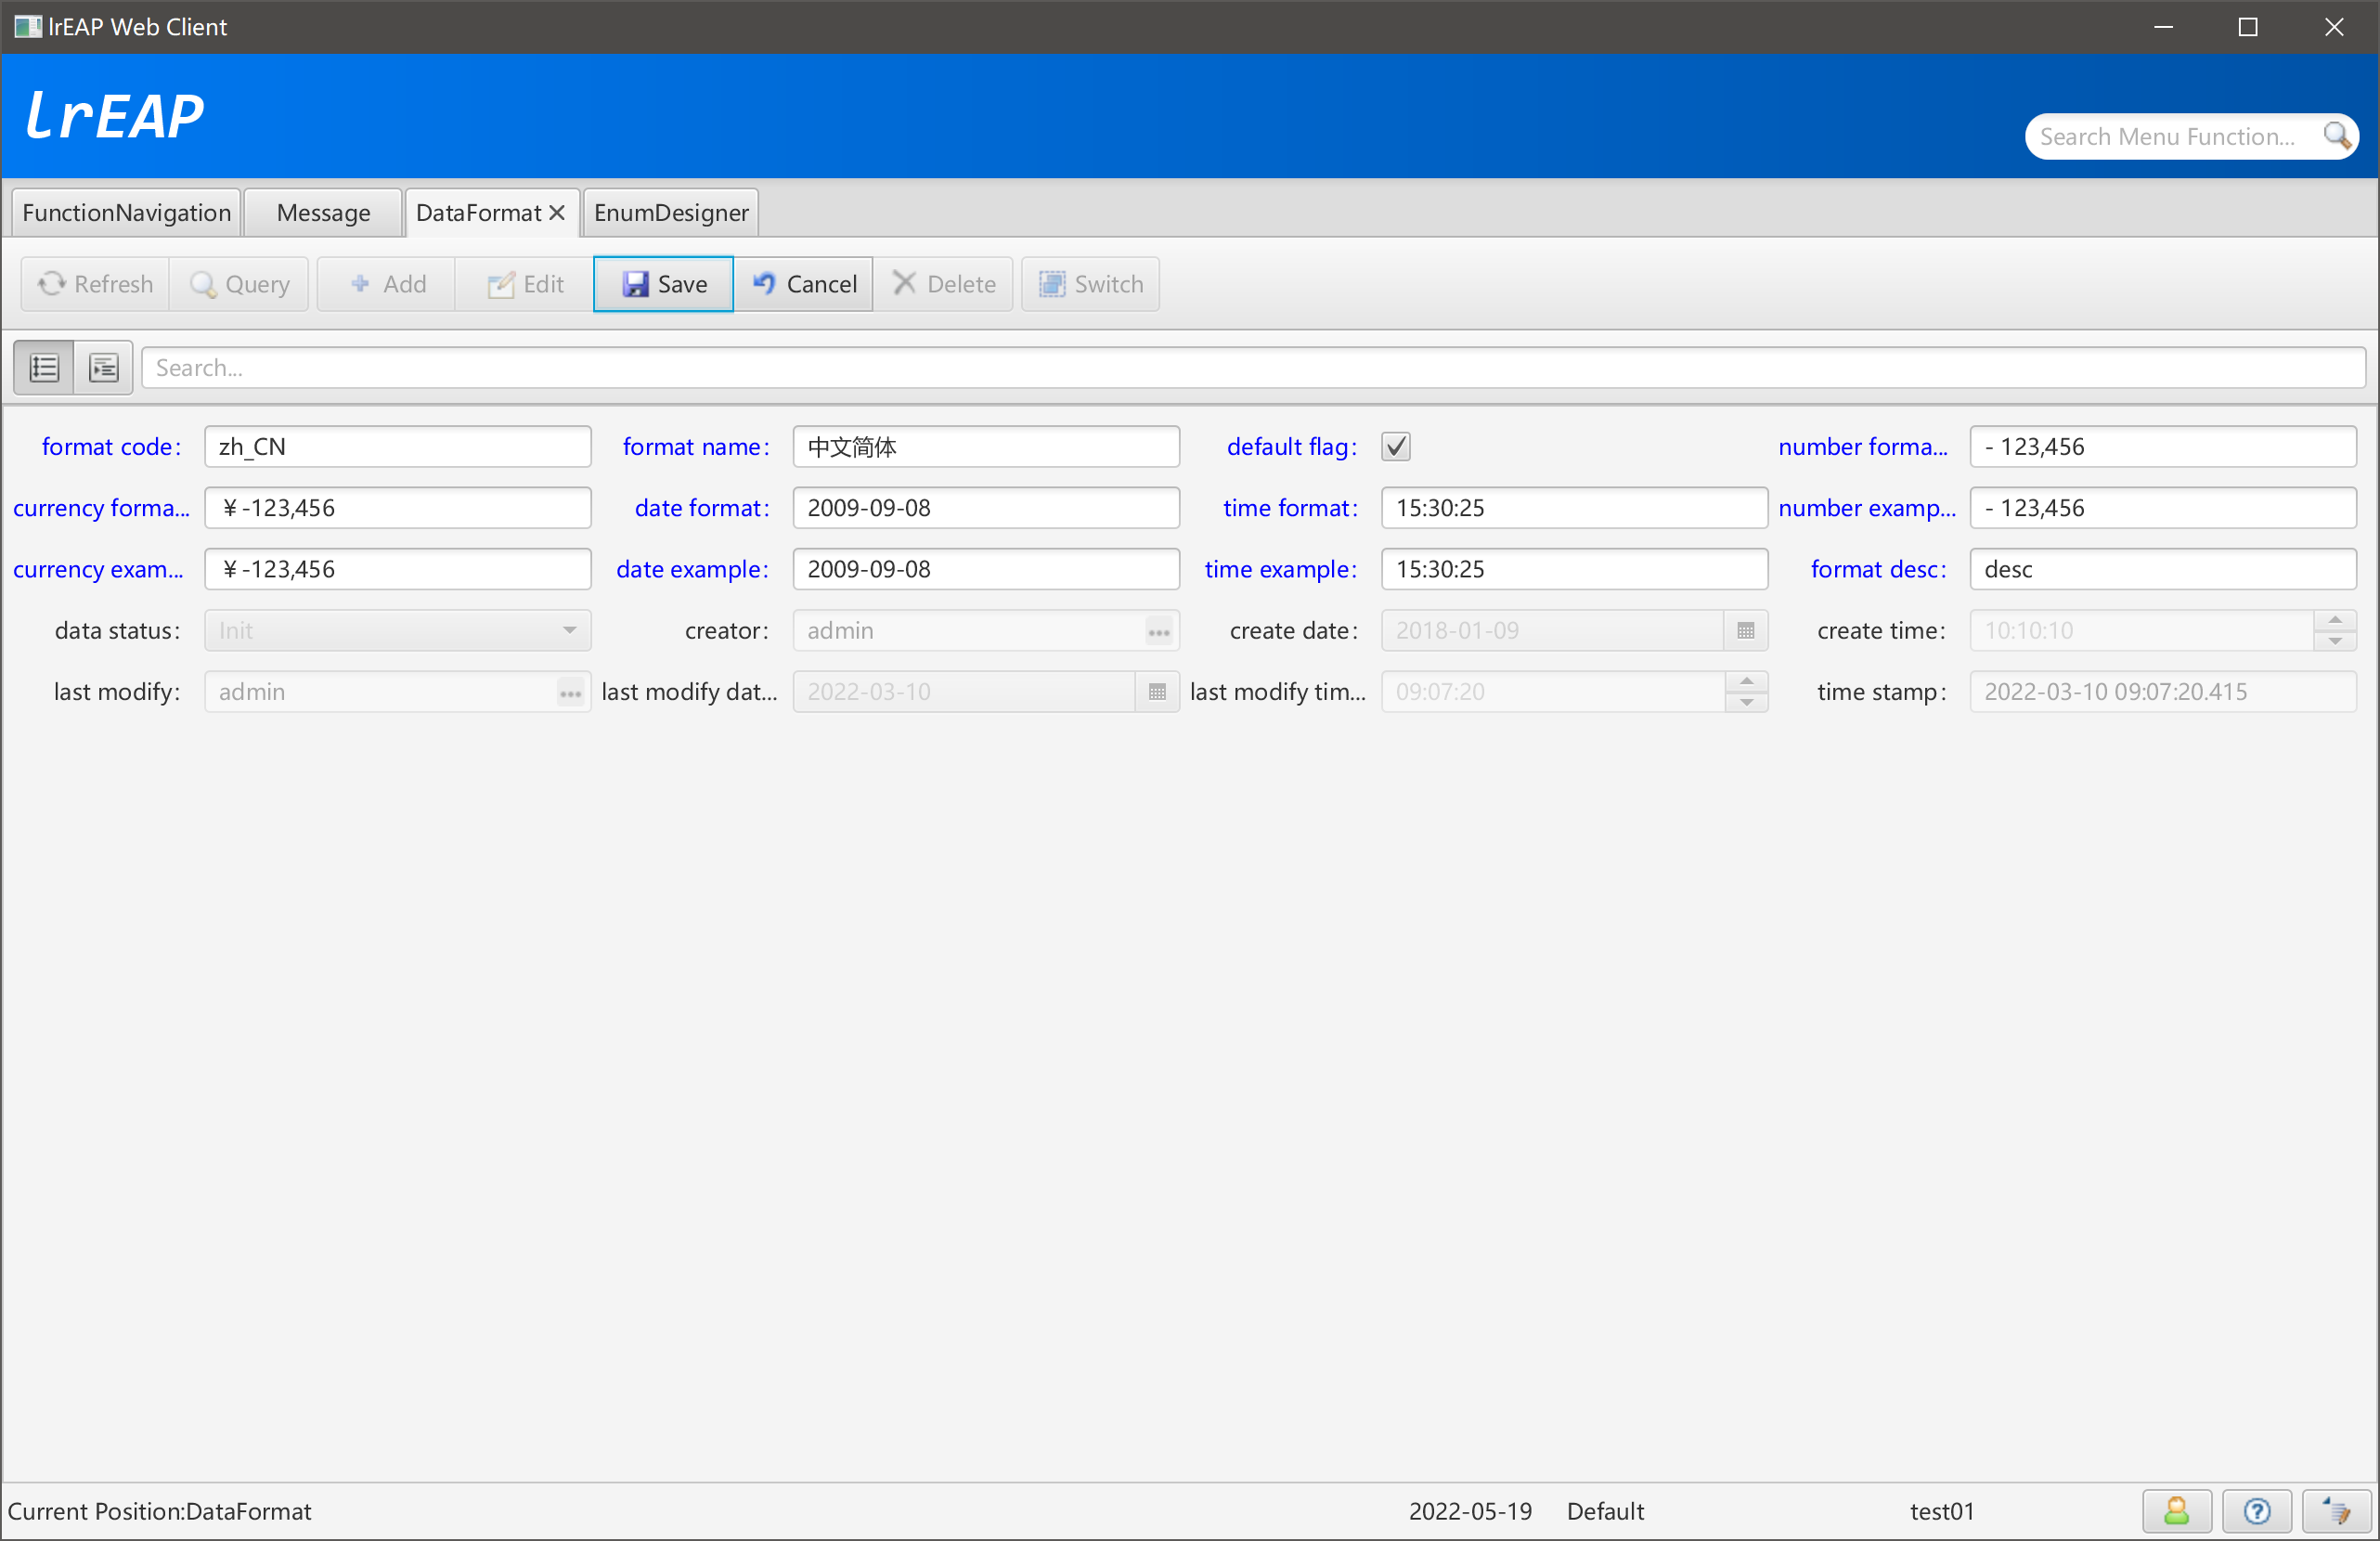Screen dimensions: 2380x1541
Task: Click the record Search field
Action: 1253,368
